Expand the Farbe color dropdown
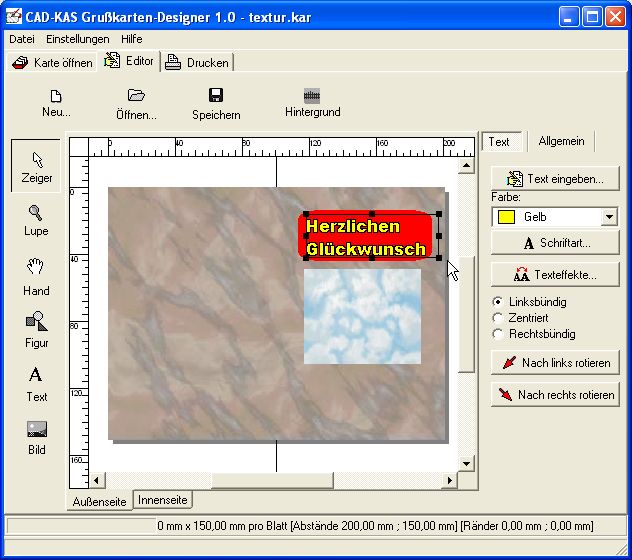This screenshot has height=560, width=632. [x=609, y=217]
